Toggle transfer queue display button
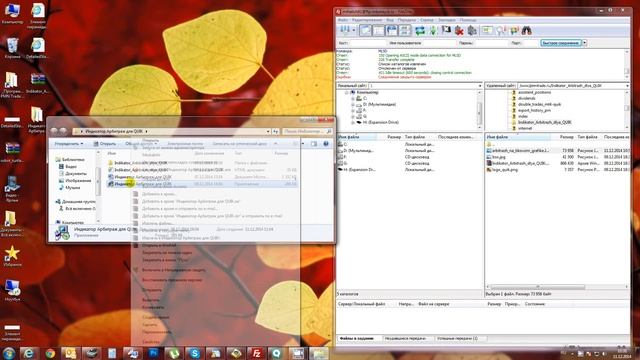The height and width of the screenshot is (360, 640). point(405,31)
